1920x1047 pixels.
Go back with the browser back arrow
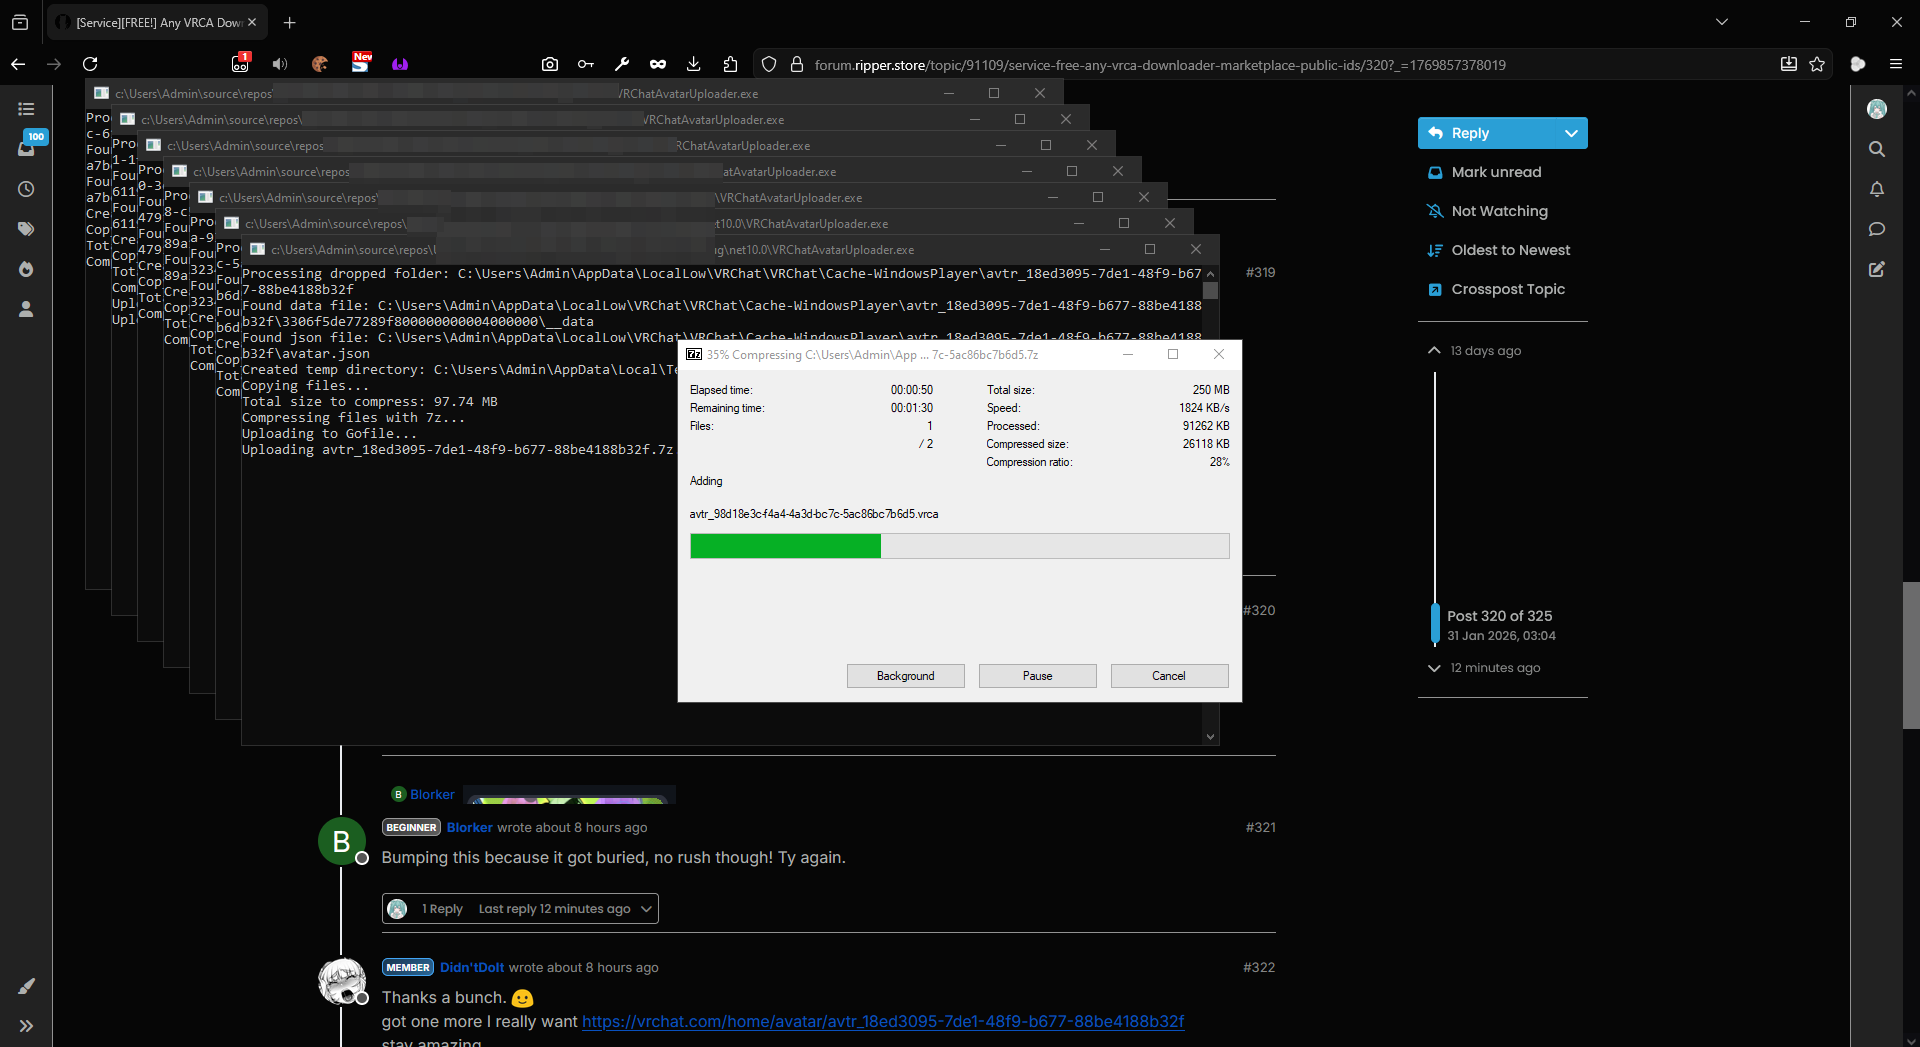(x=18, y=64)
